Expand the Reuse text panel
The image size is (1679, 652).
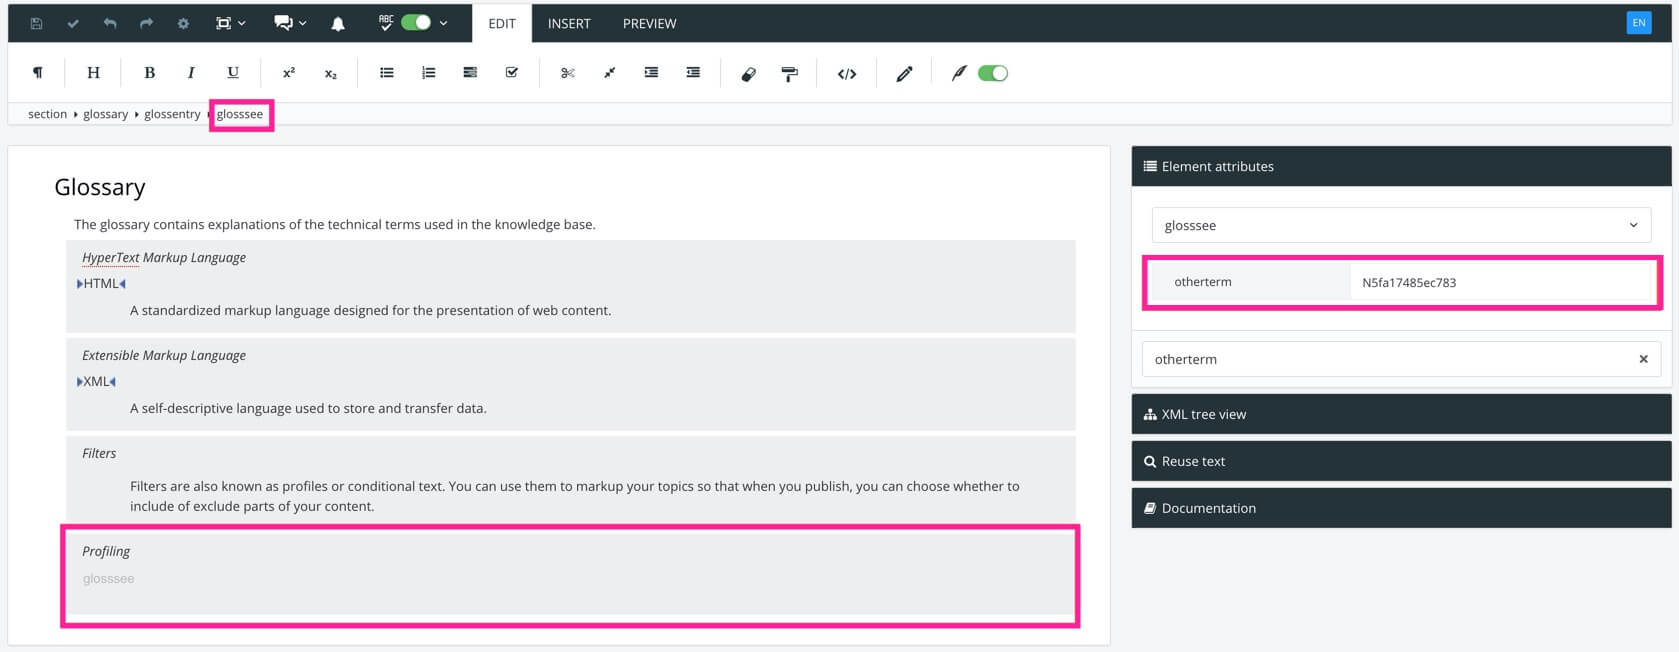1401,461
